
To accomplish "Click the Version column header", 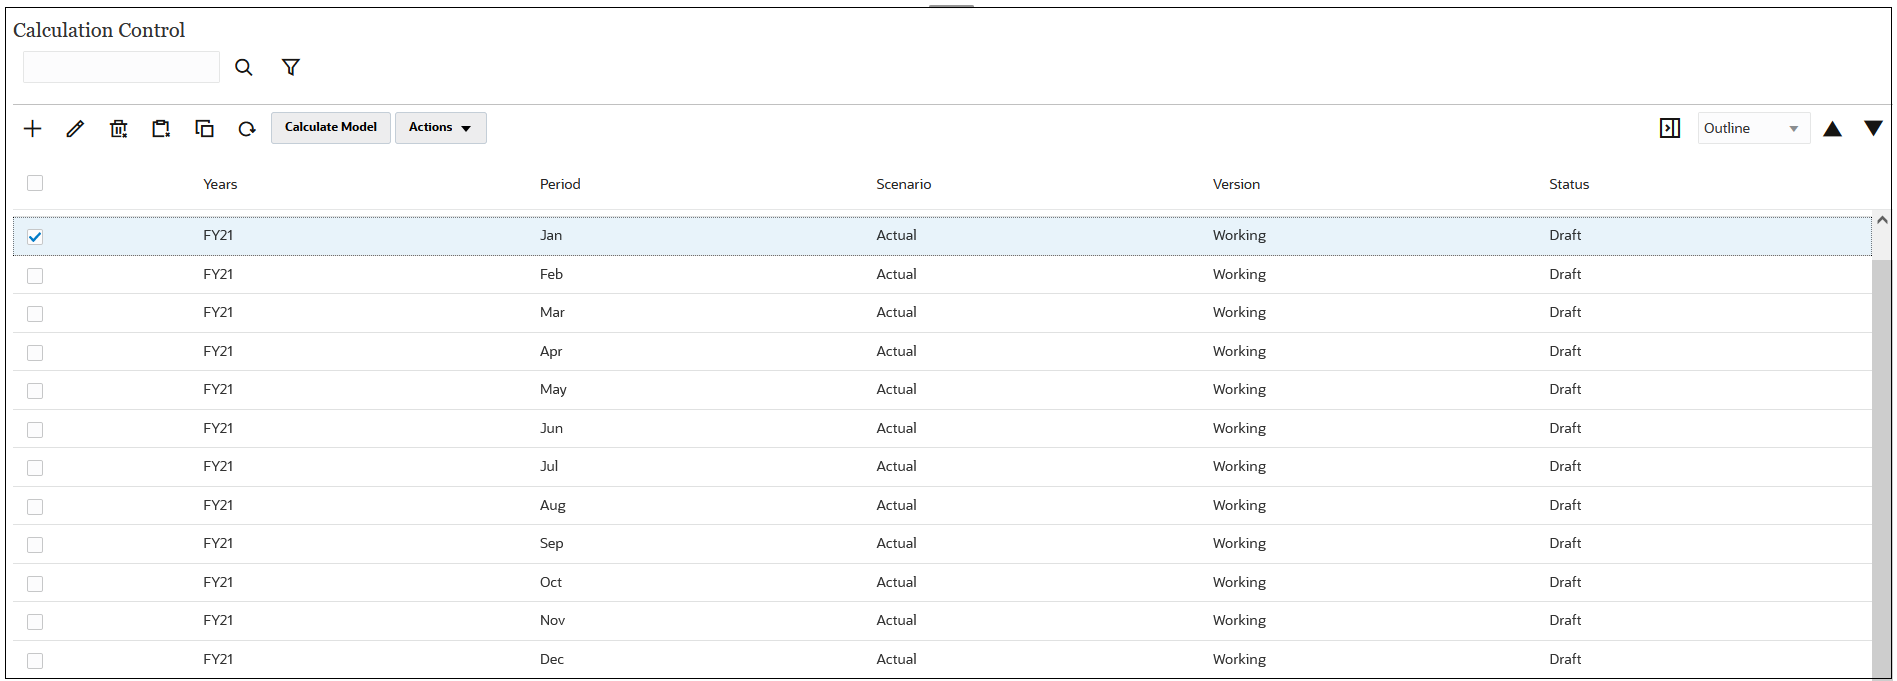I will coord(1236,184).
